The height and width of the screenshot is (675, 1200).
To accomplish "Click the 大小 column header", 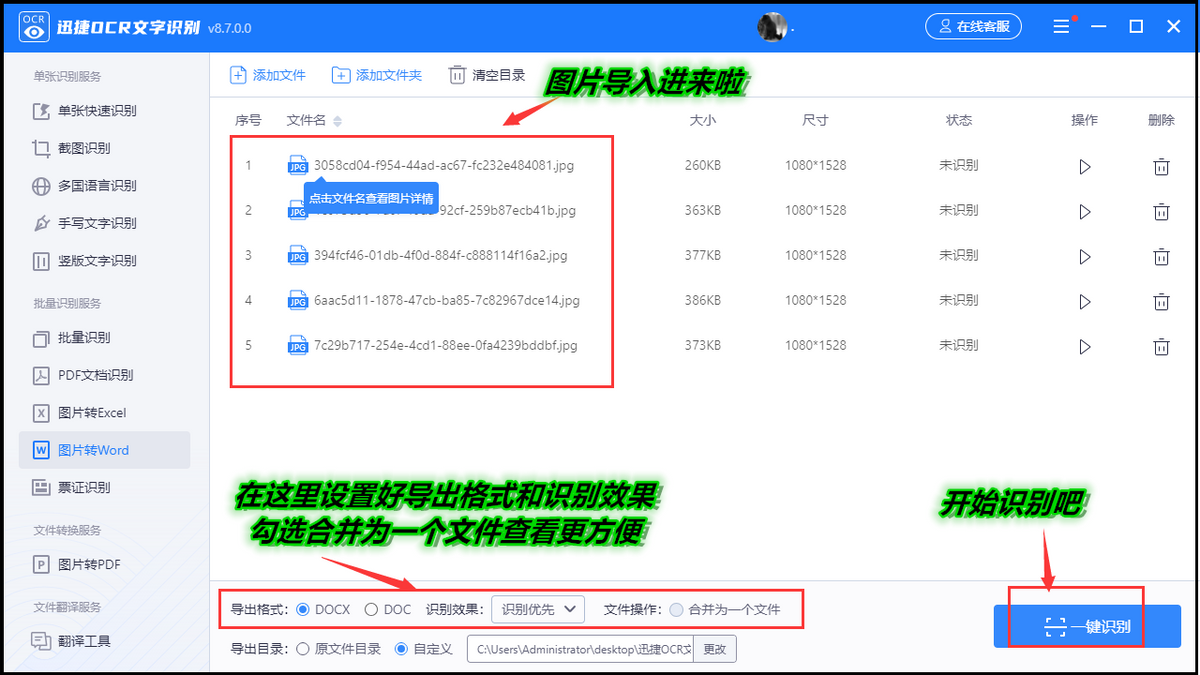I will [703, 120].
